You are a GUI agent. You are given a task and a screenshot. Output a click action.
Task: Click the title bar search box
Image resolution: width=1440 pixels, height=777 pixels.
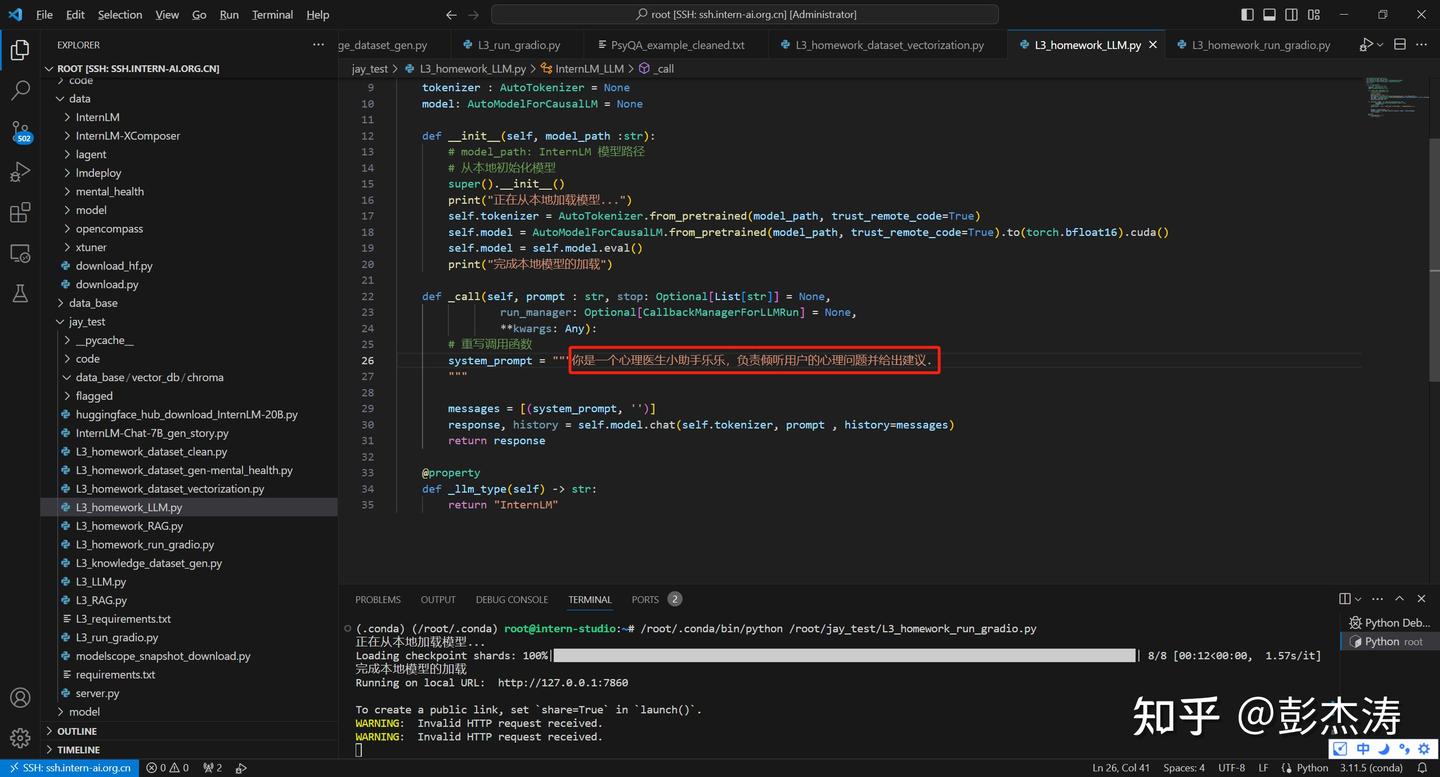[x=745, y=15]
